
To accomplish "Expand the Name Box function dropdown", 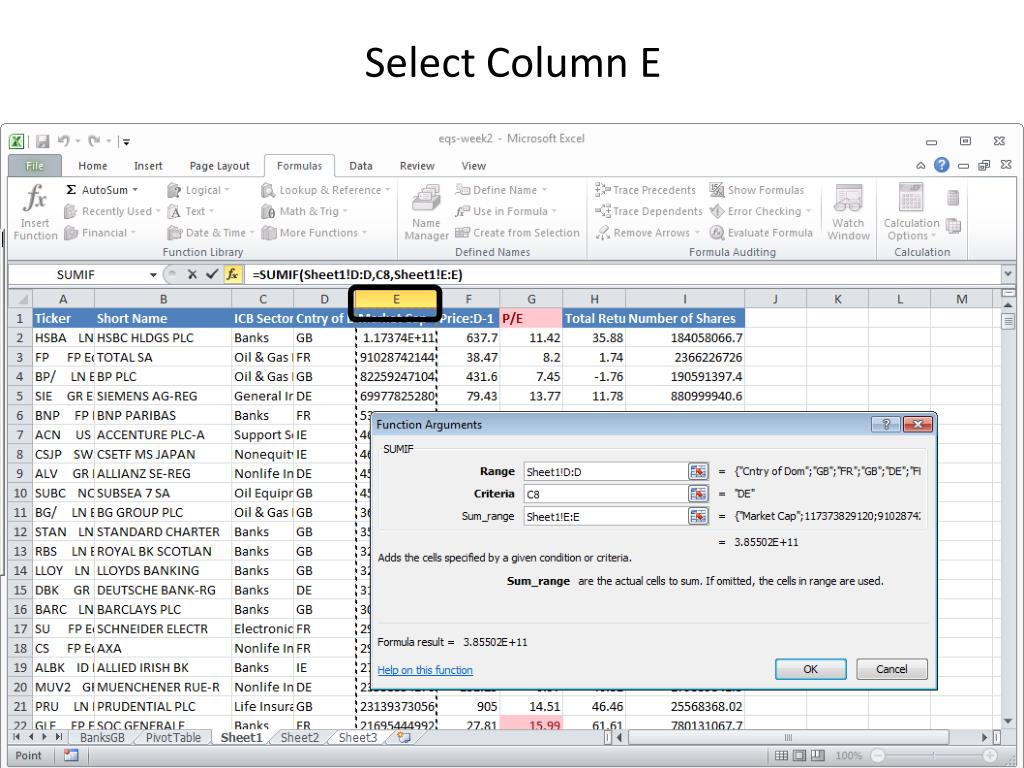I will pyautogui.click(x=153, y=275).
